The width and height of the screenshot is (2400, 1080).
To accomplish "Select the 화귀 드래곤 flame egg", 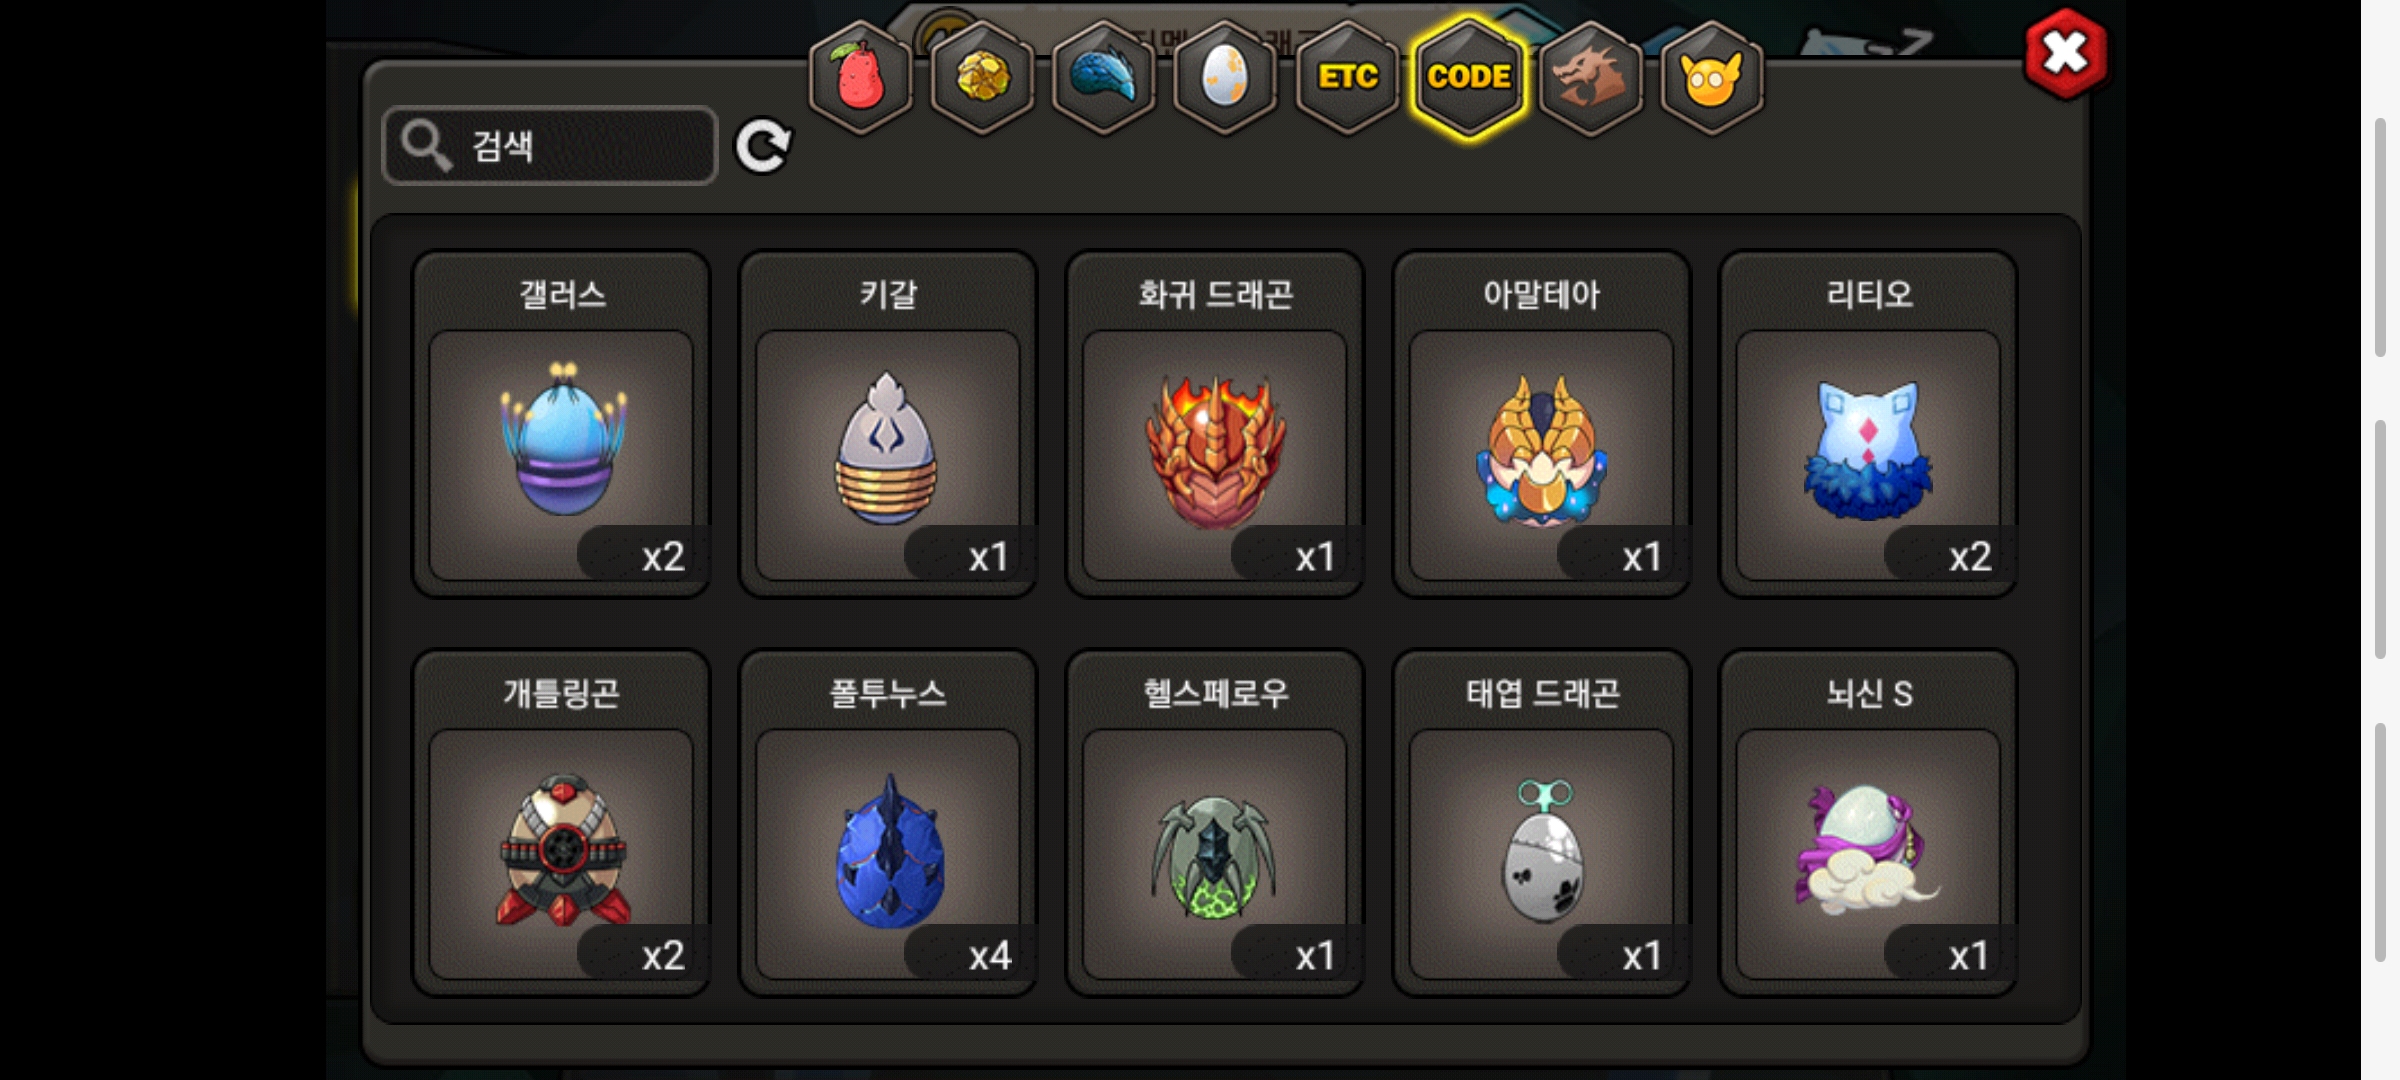I will point(1215,424).
